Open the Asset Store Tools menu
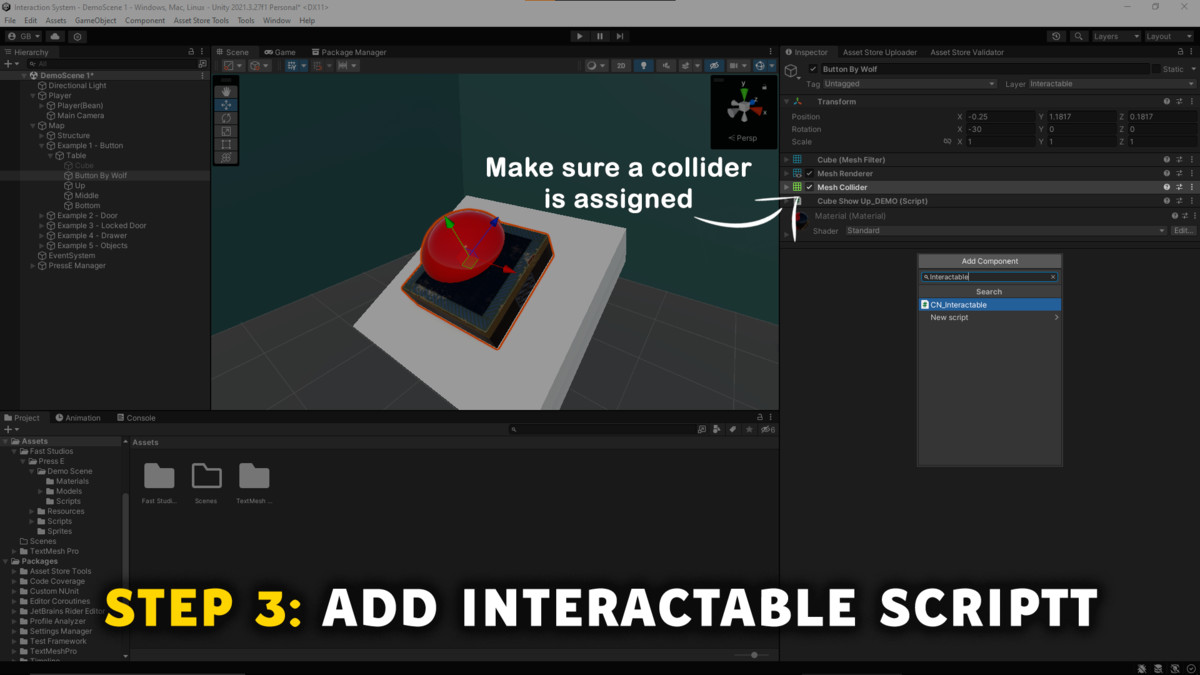The height and width of the screenshot is (675, 1200). point(201,20)
